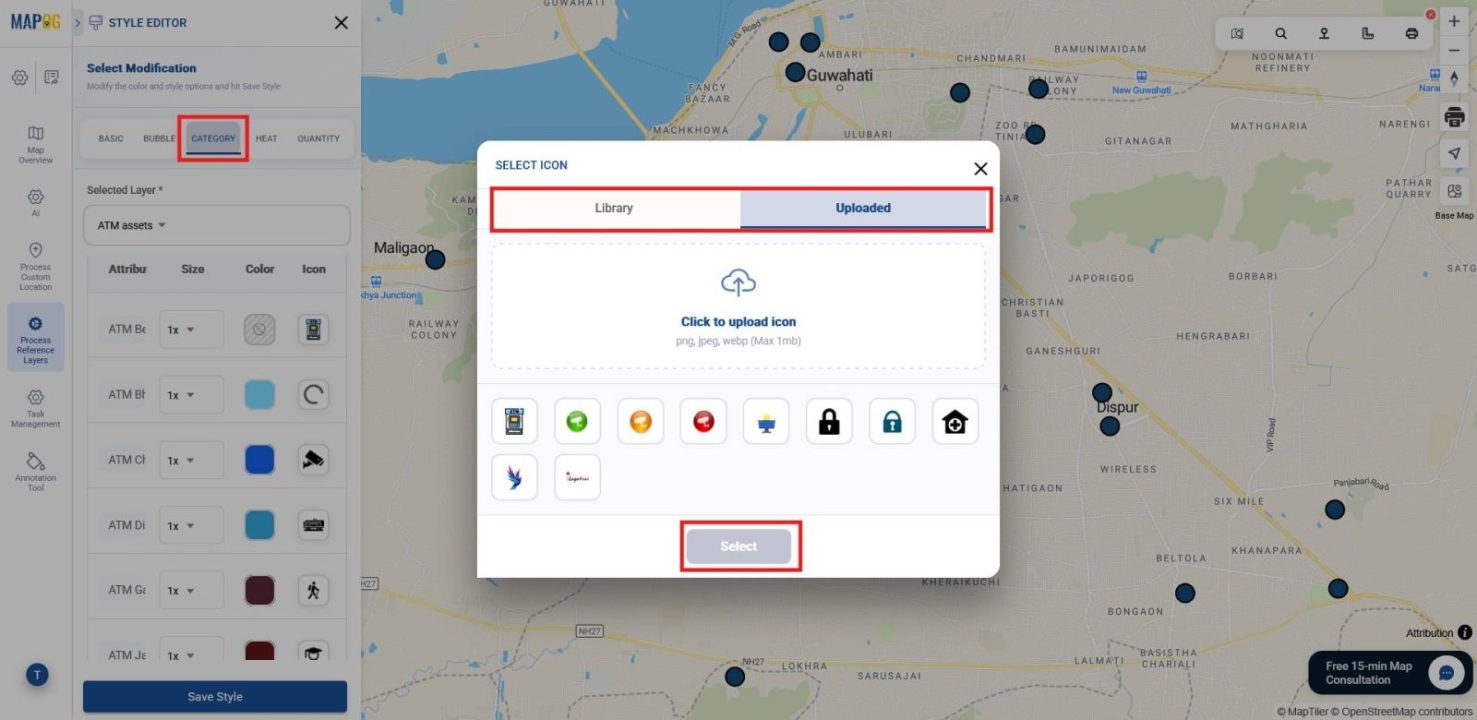Open the blue color swatch for ATM Ch
Image resolution: width=1477 pixels, height=720 pixels.
(259, 459)
